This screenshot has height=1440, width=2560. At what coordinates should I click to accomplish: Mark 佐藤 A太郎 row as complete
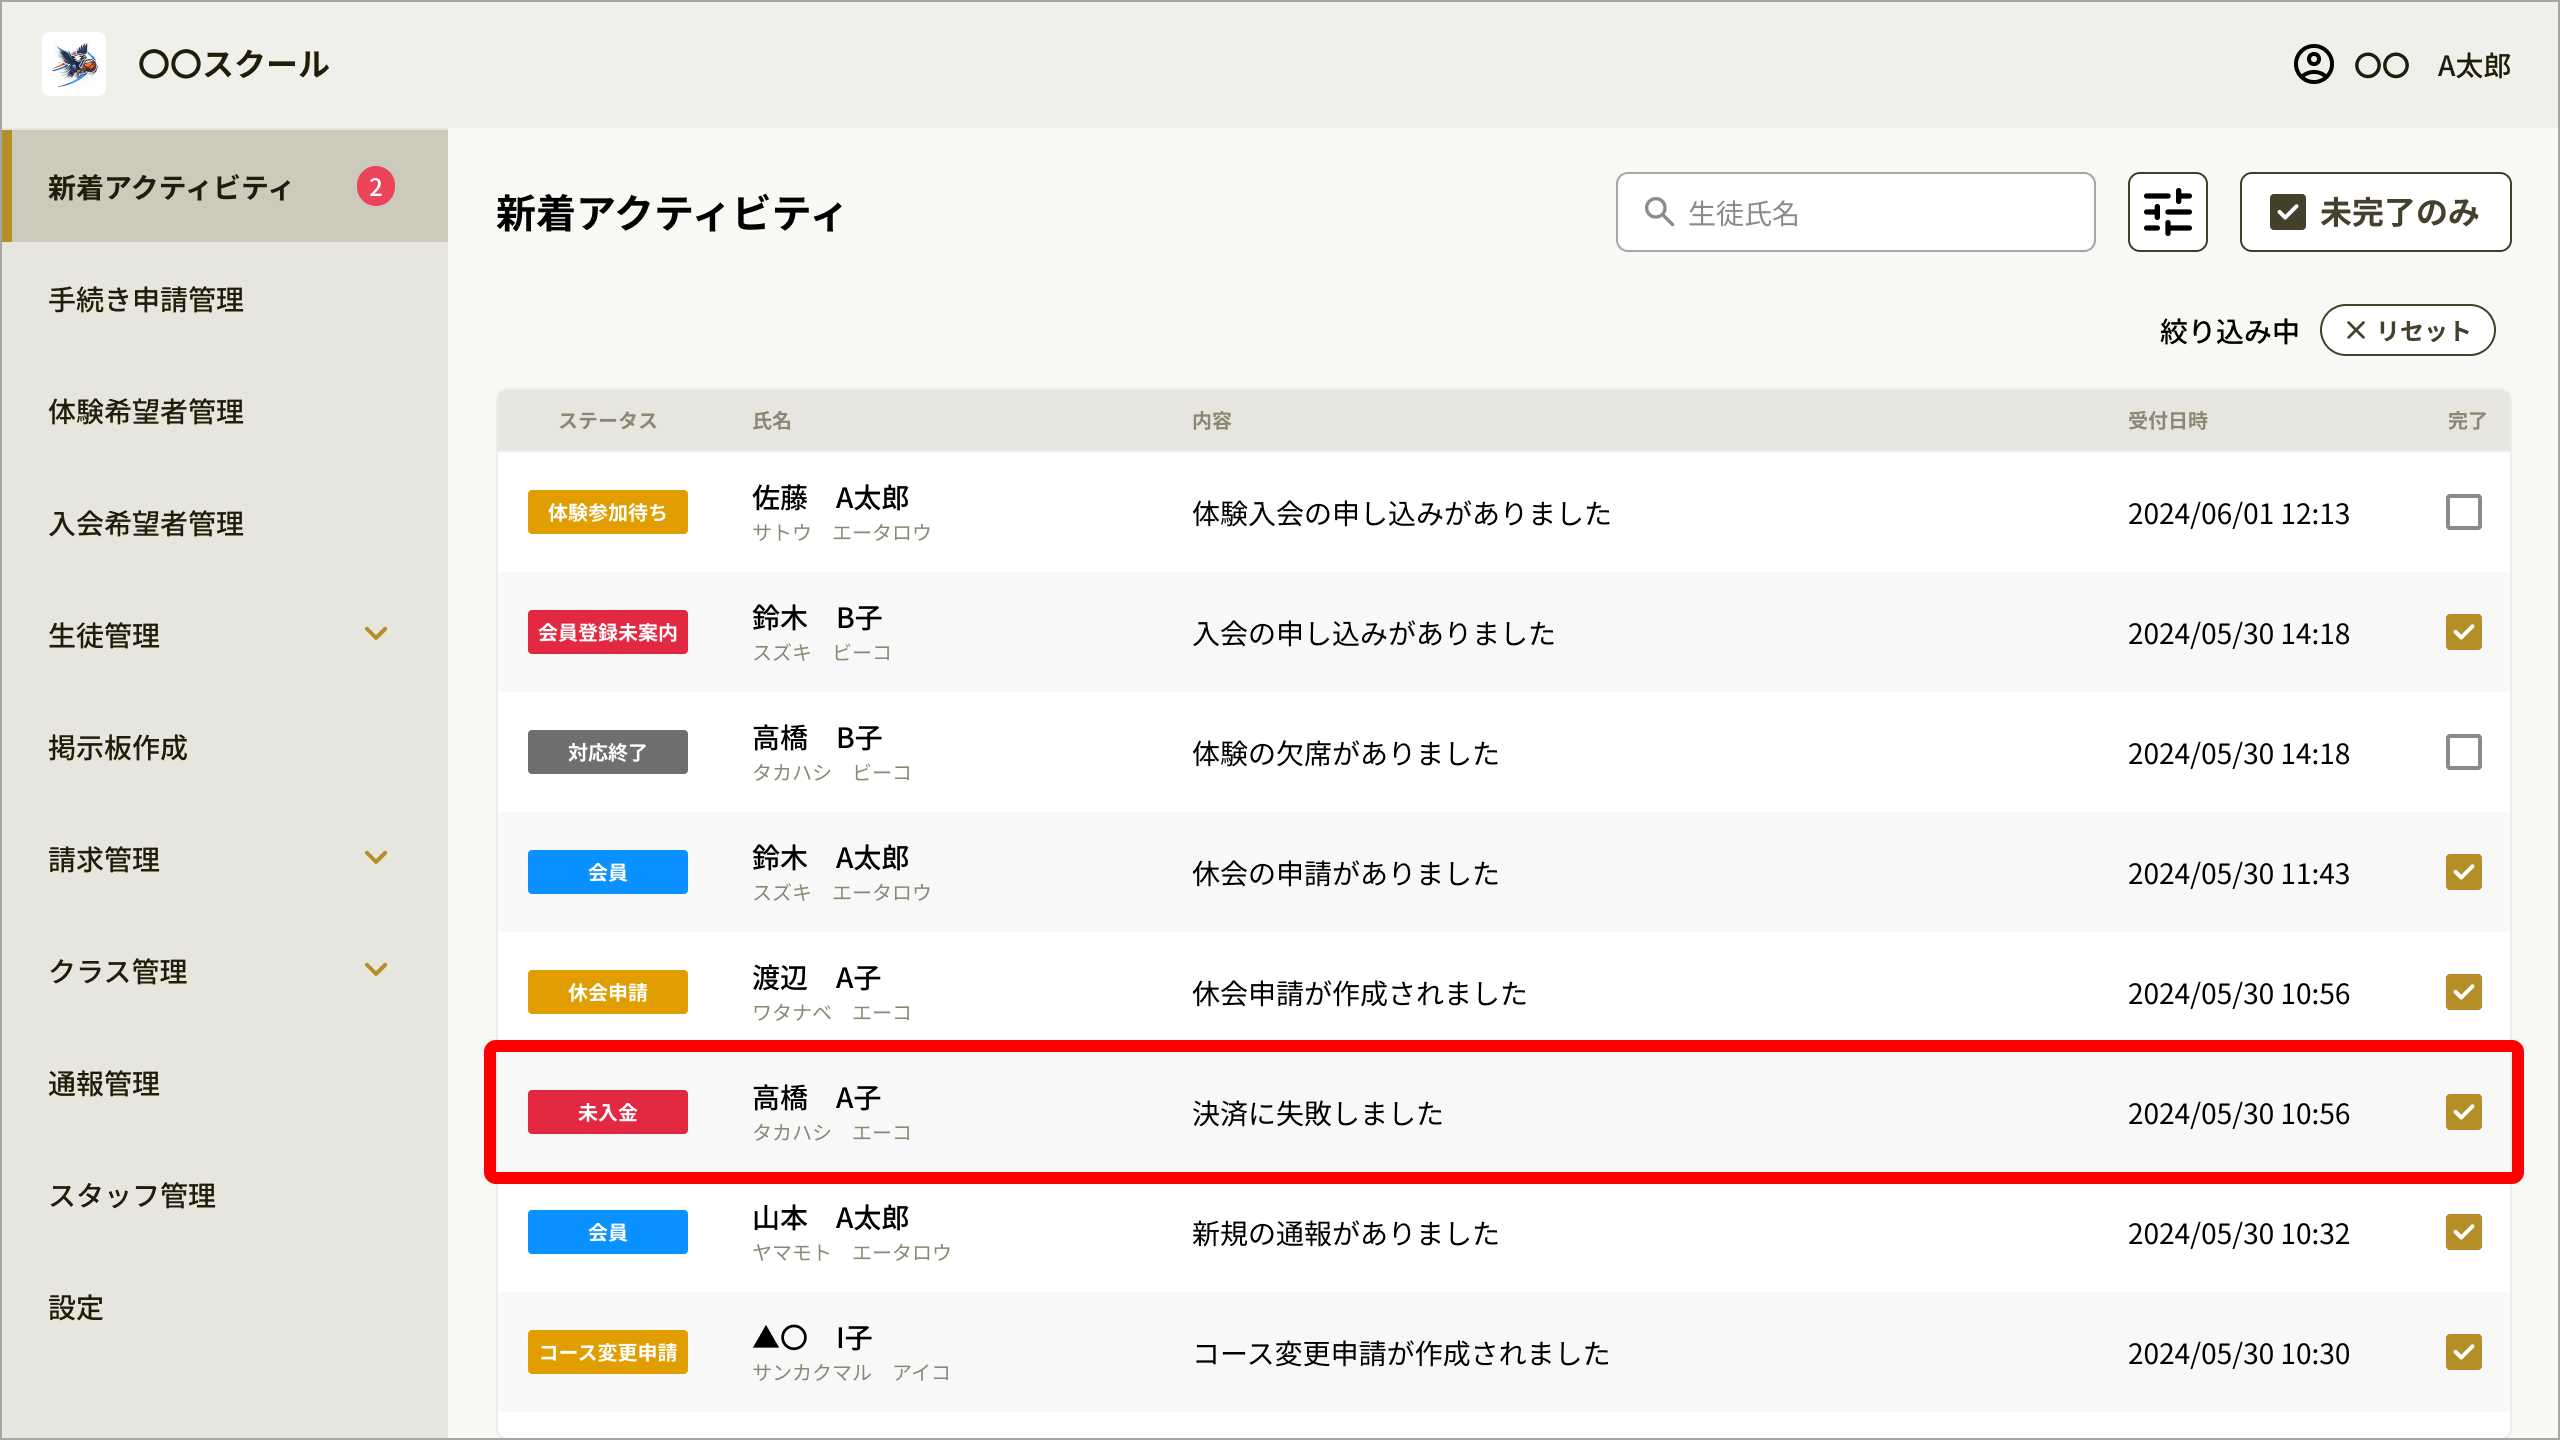[2464, 512]
